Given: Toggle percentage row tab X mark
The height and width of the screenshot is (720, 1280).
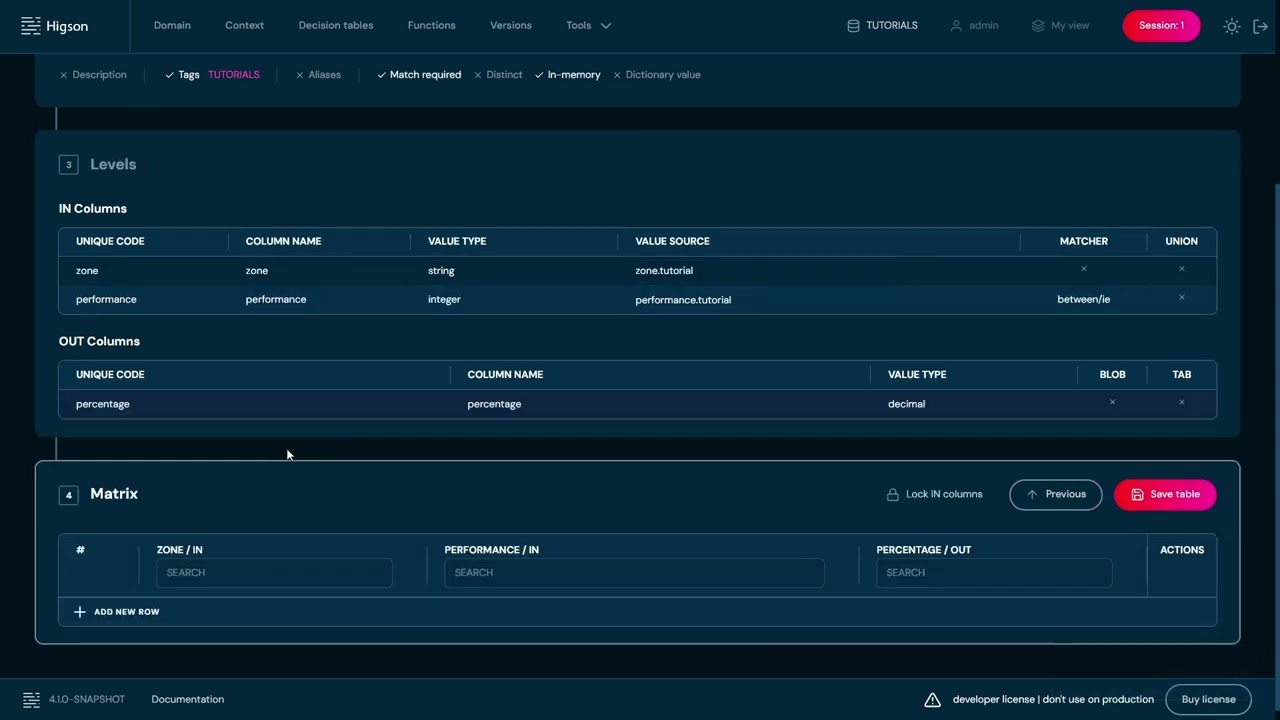Looking at the screenshot, I should (x=1182, y=402).
